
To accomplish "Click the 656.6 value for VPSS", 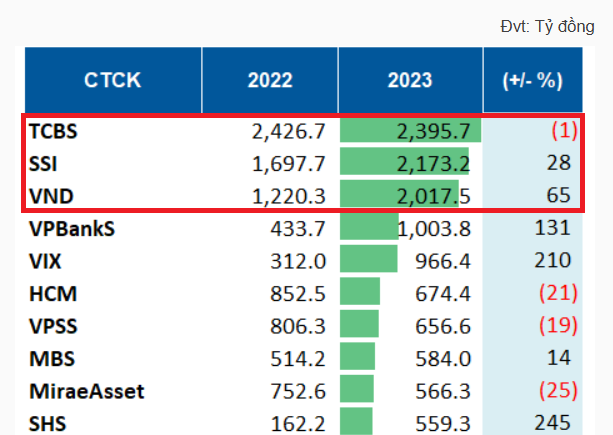I will pos(443,326).
